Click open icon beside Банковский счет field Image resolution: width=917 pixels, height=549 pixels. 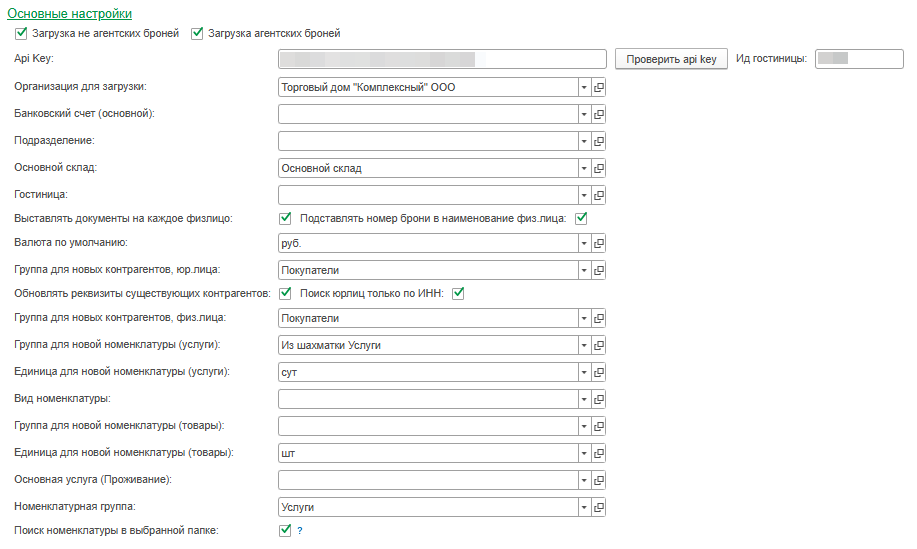[x=599, y=114]
